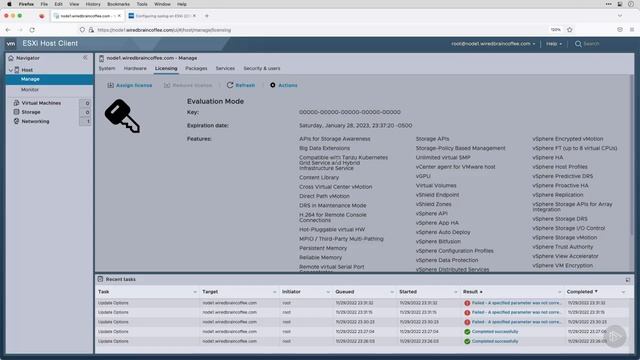Screen dimensions: 640x360
Task: Click the vSphere Storage DRS feature text
Action: pyautogui.click(x=560, y=219)
